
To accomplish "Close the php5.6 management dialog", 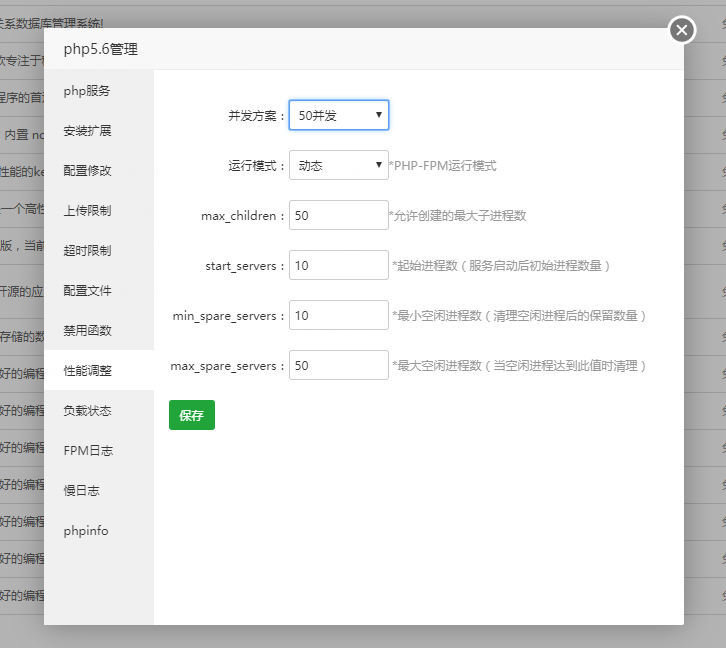I will (x=682, y=30).
